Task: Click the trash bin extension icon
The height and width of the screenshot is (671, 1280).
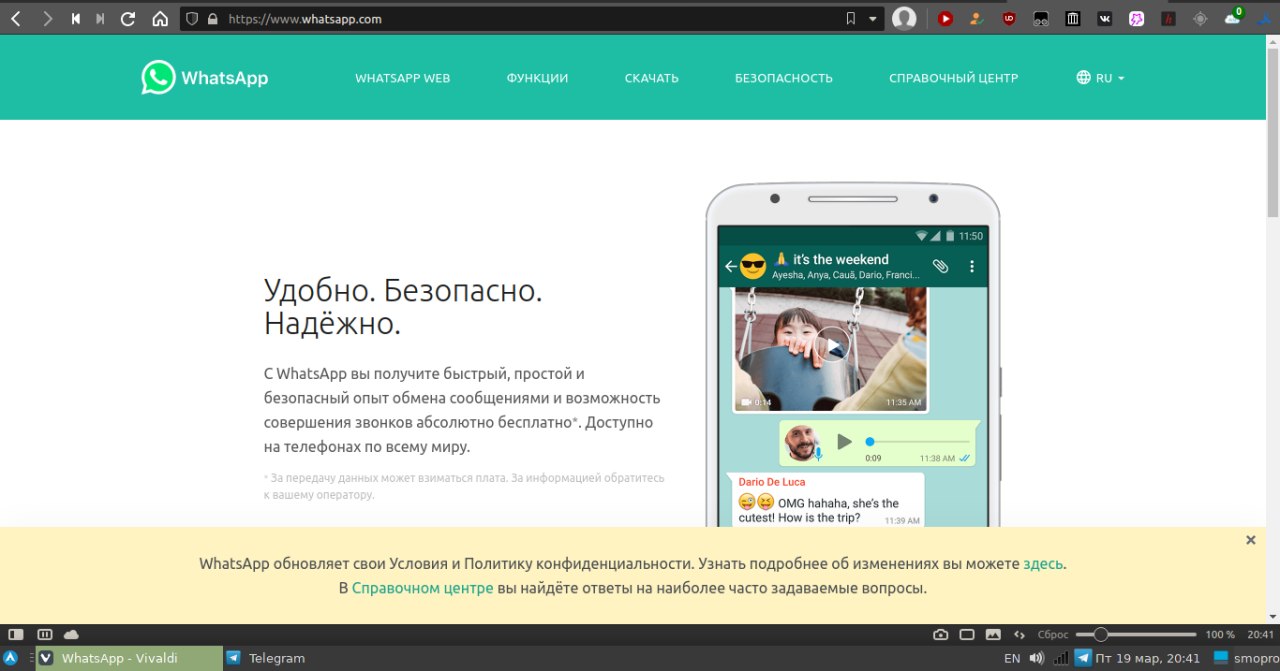Action: 1073,18
